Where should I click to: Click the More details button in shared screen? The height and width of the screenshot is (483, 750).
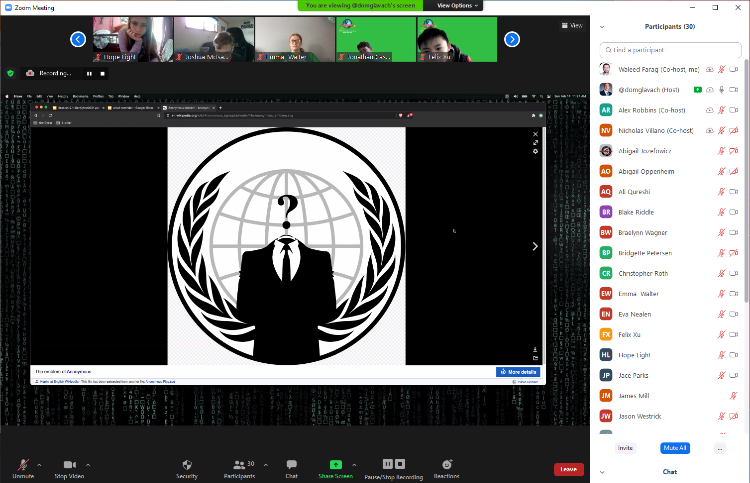pos(518,372)
